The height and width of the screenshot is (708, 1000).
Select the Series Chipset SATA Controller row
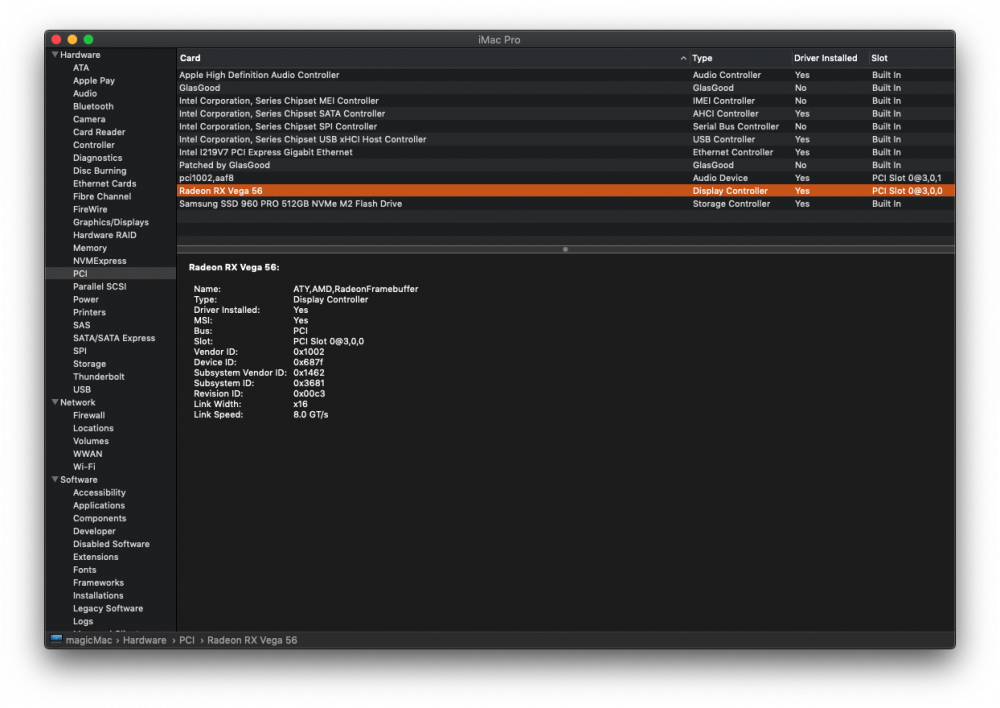tap(566, 114)
